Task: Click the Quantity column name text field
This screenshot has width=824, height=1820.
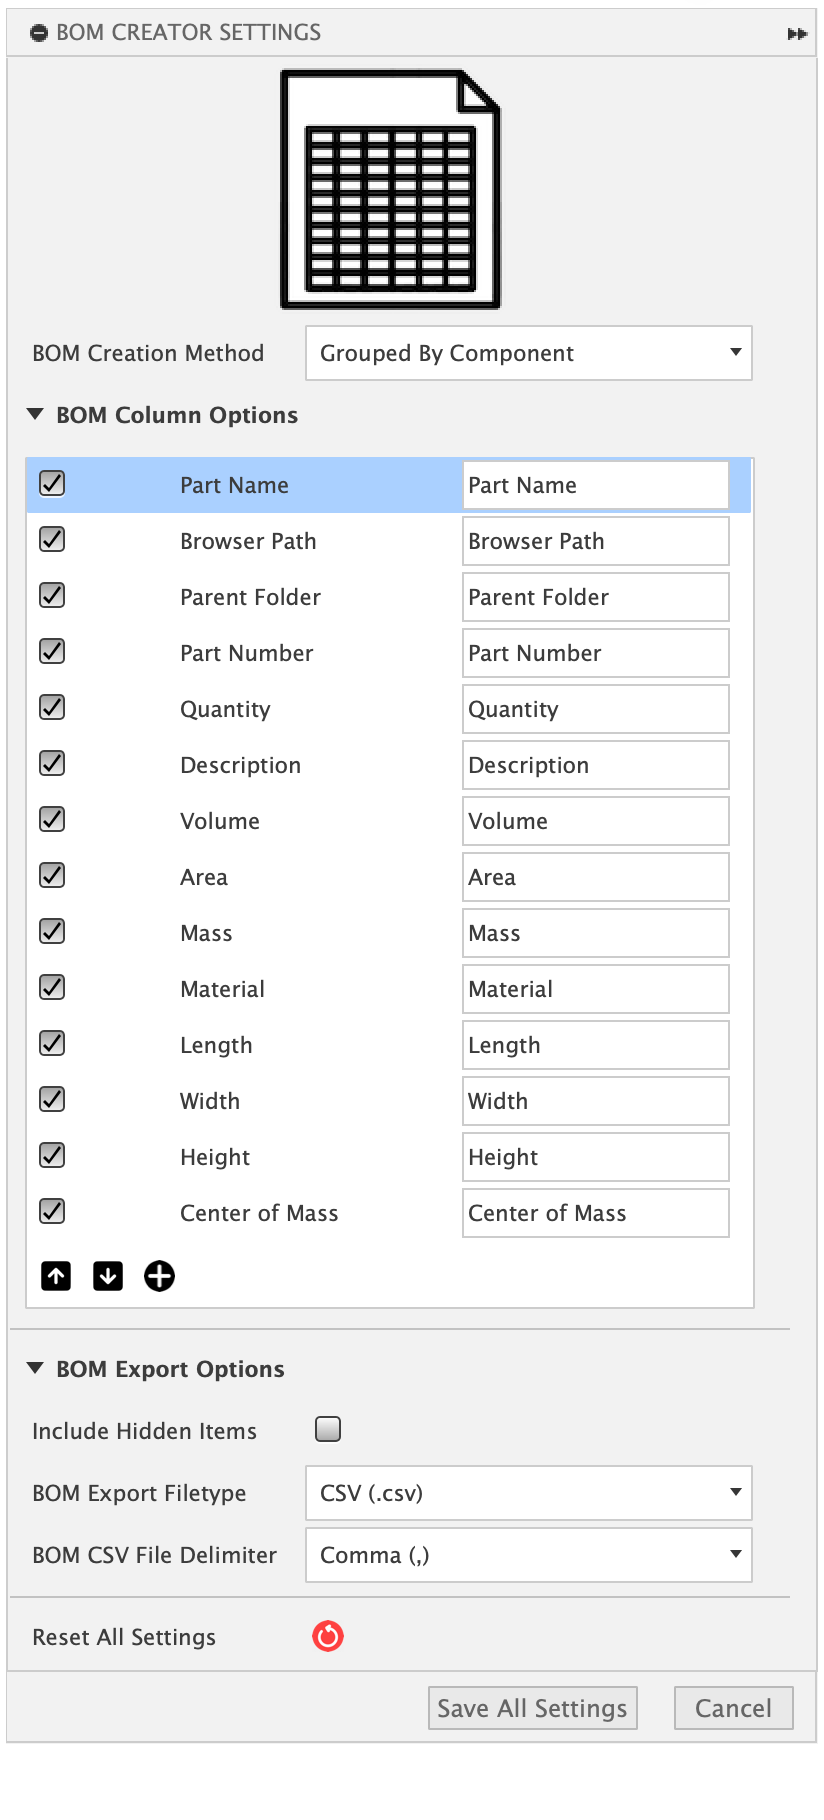Action: click(595, 709)
